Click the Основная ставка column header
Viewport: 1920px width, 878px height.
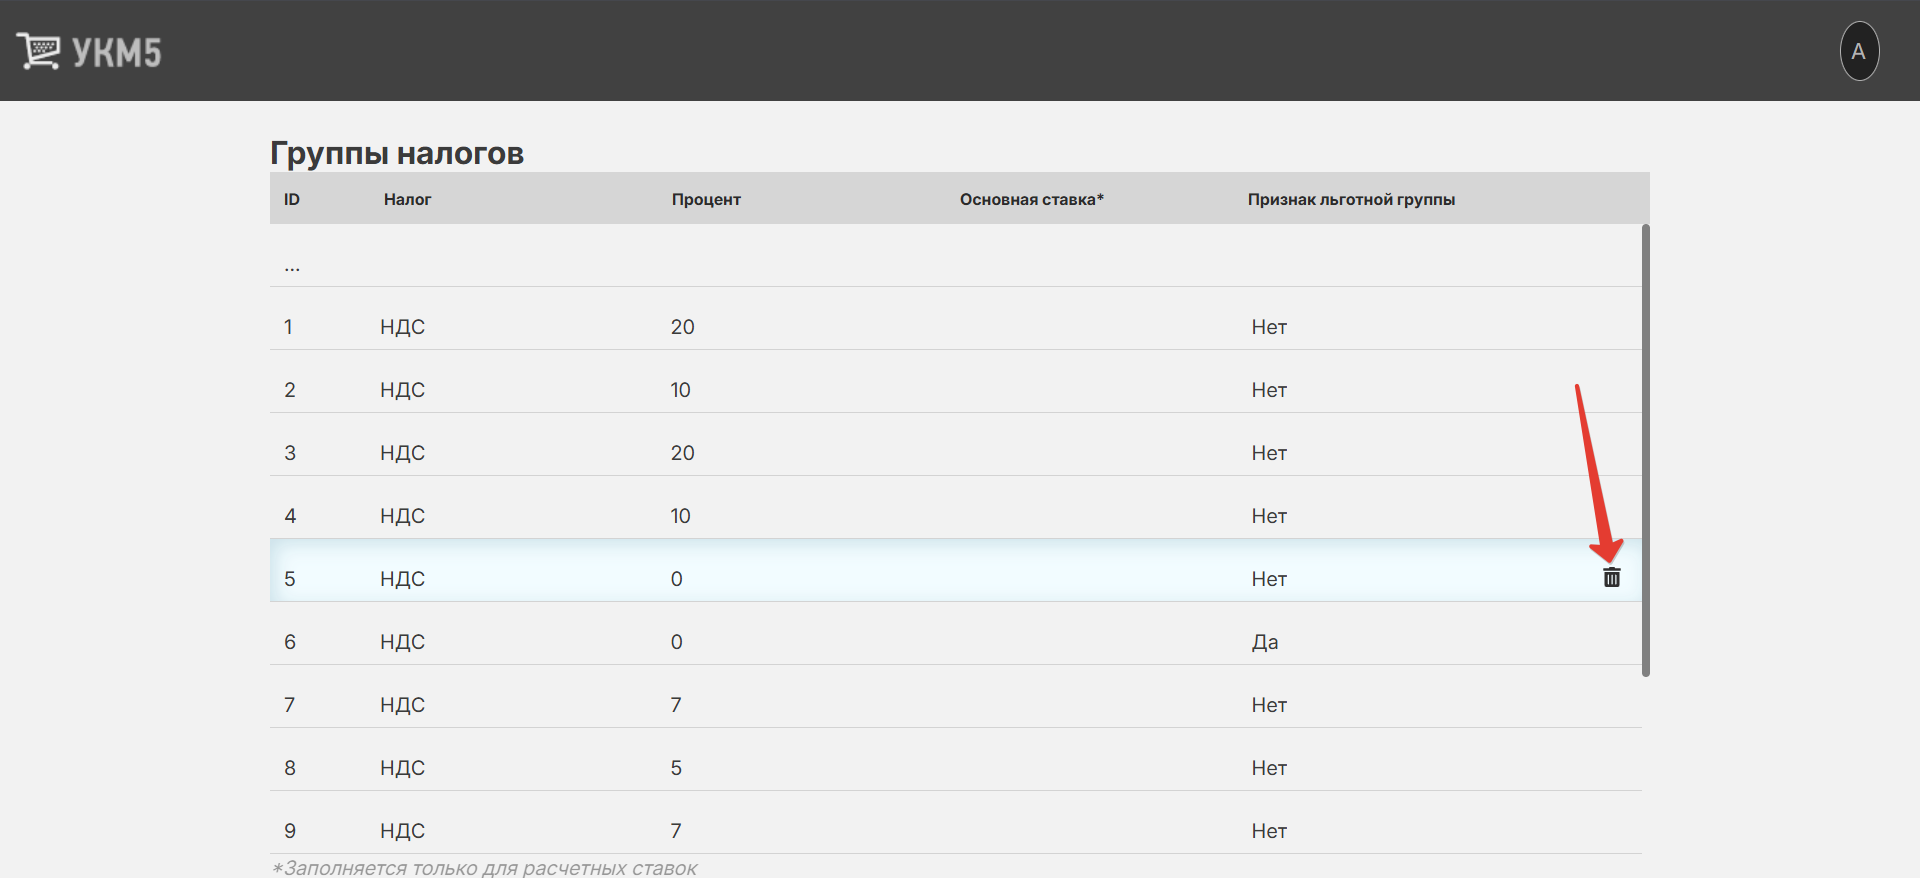point(1031,199)
